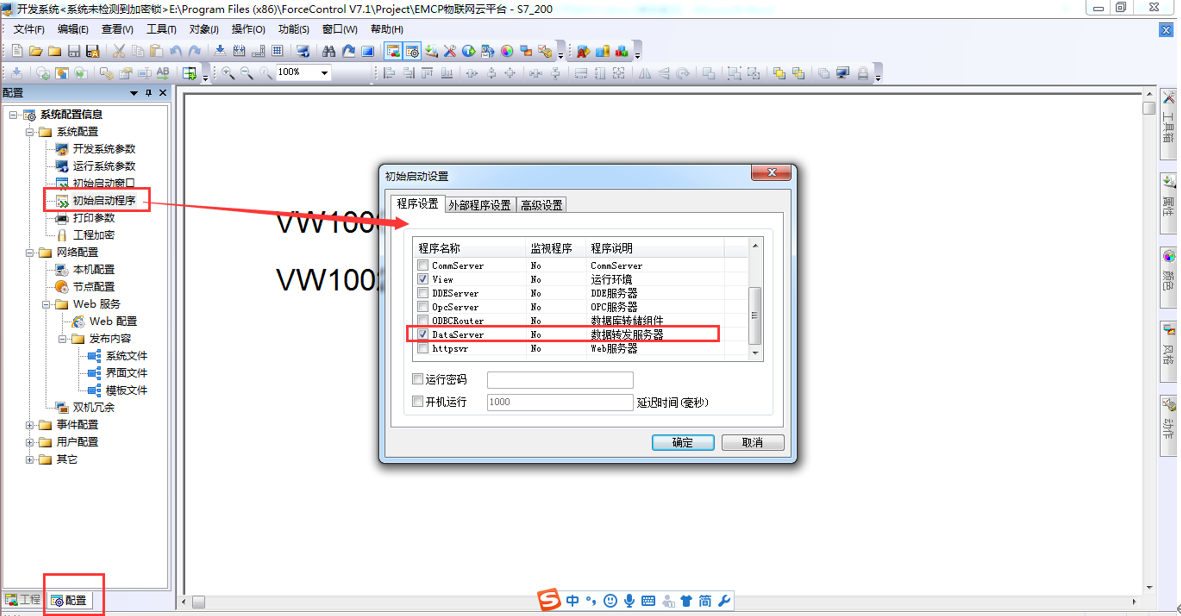1181x616 pixels.
Task: Uncheck the DataServer checkbox
Action: tap(422, 333)
